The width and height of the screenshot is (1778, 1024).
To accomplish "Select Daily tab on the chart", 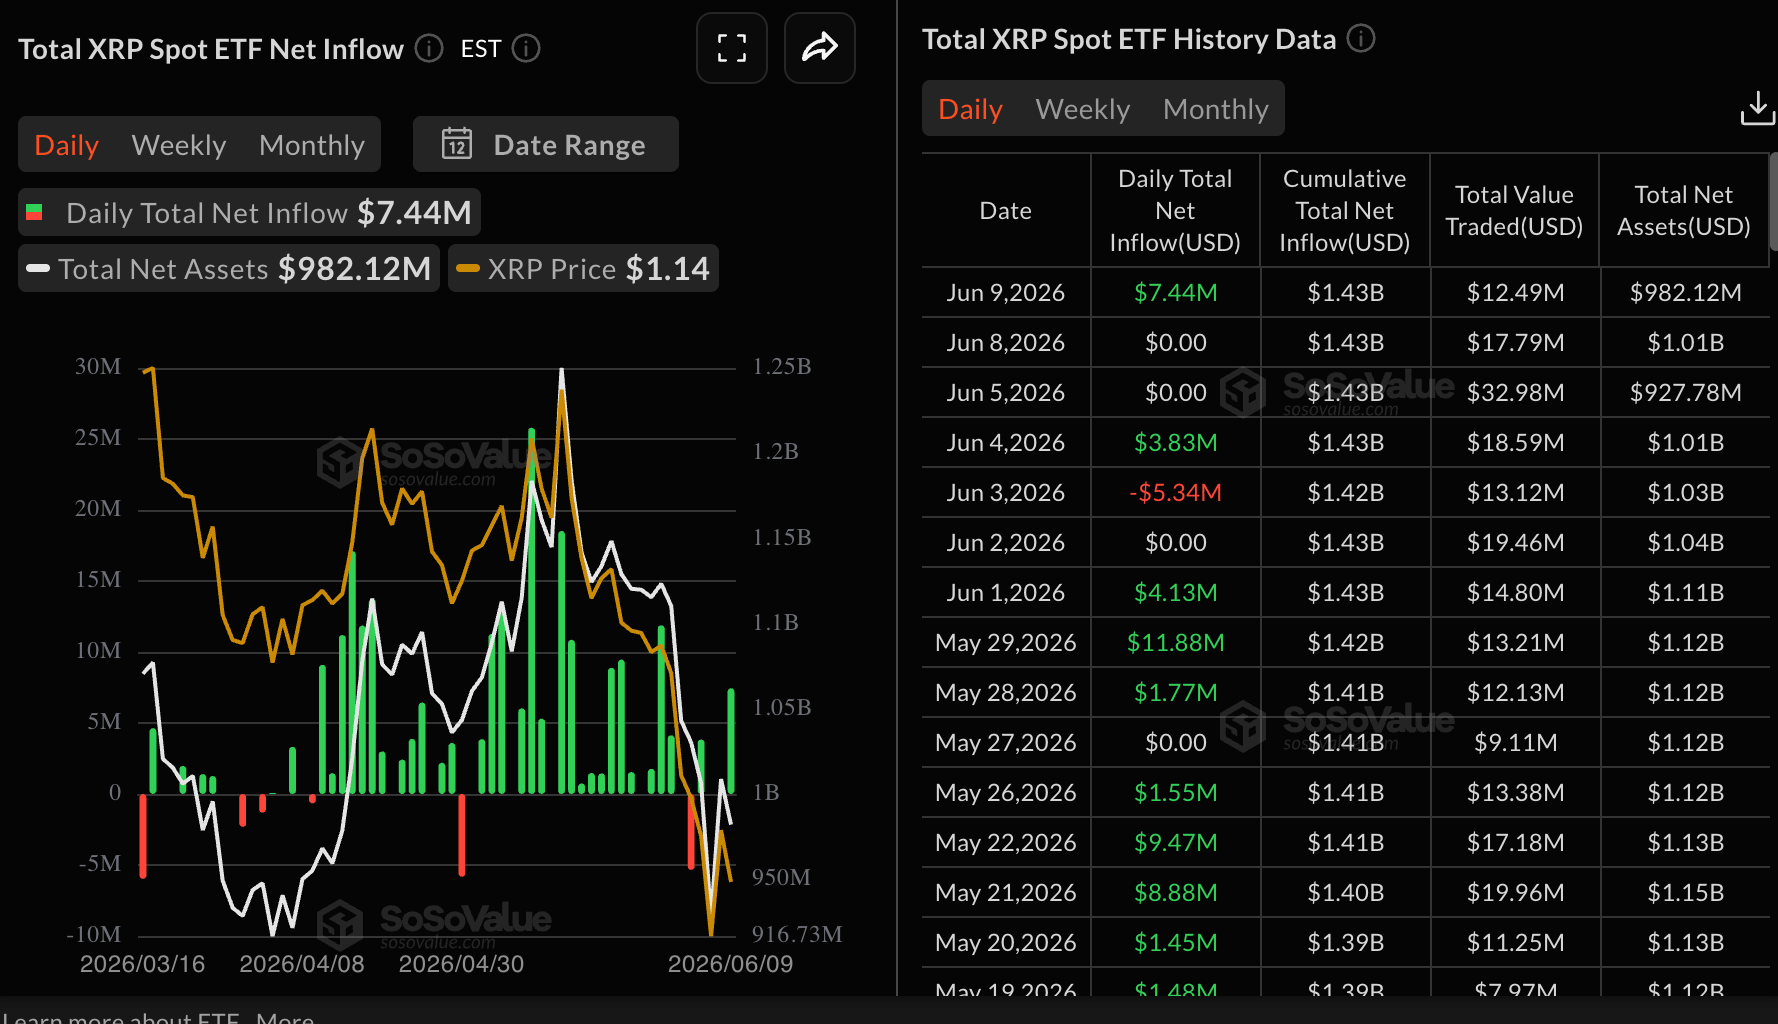I will (66, 145).
